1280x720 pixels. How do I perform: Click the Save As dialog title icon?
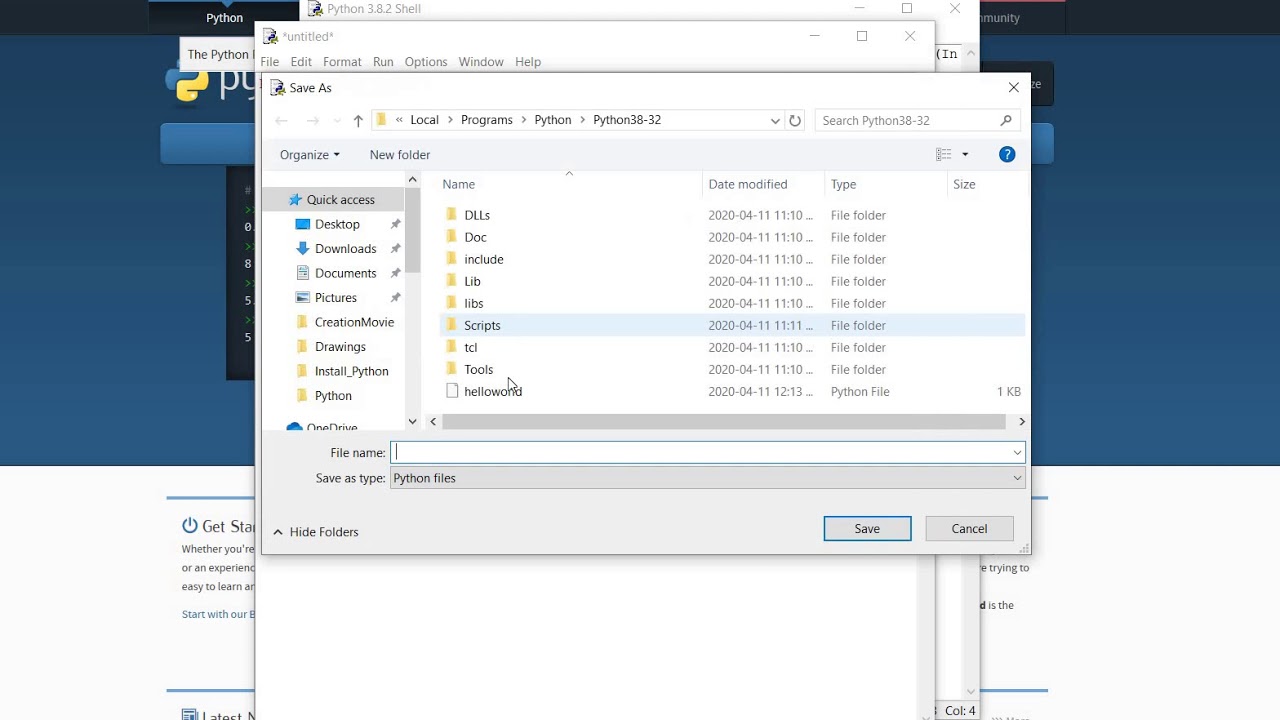(x=278, y=88)
